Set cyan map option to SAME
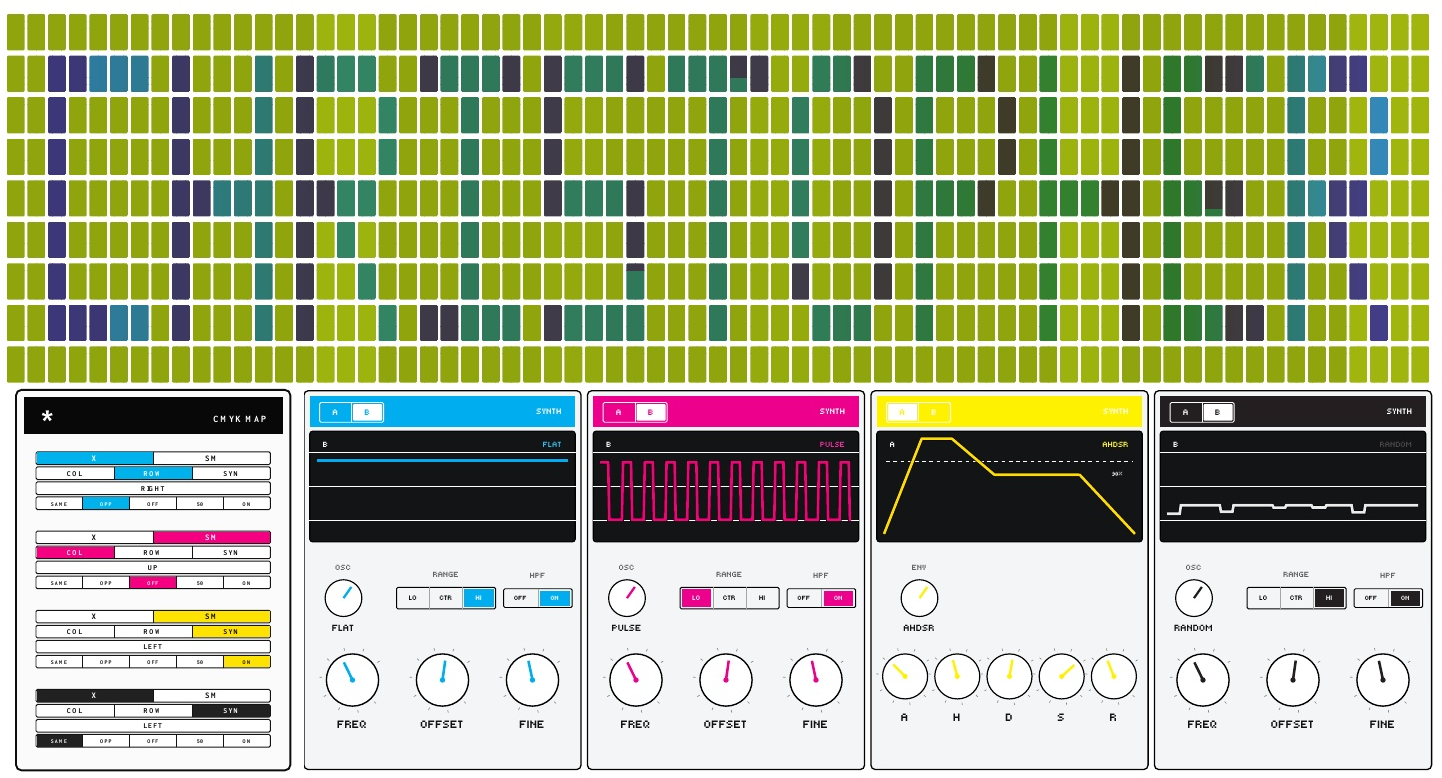This screenshot has height=778, width=1442. coord(59,503)
